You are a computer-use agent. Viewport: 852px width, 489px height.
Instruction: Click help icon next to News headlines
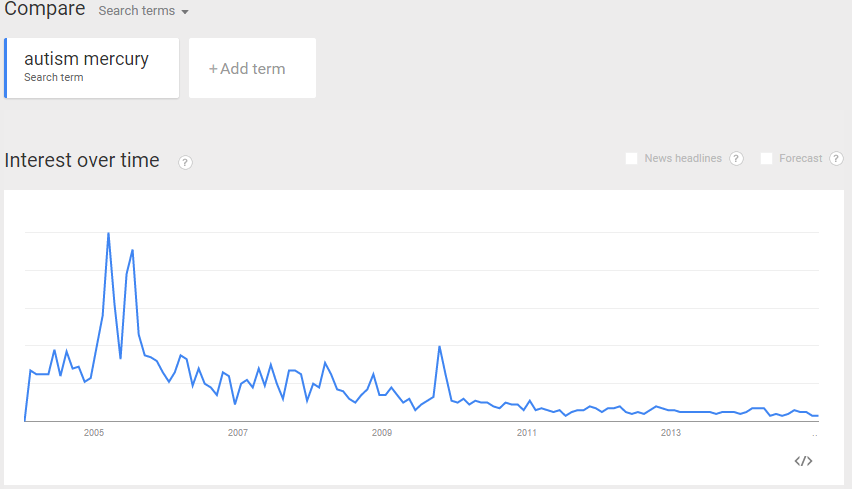(x=736, y=158)
